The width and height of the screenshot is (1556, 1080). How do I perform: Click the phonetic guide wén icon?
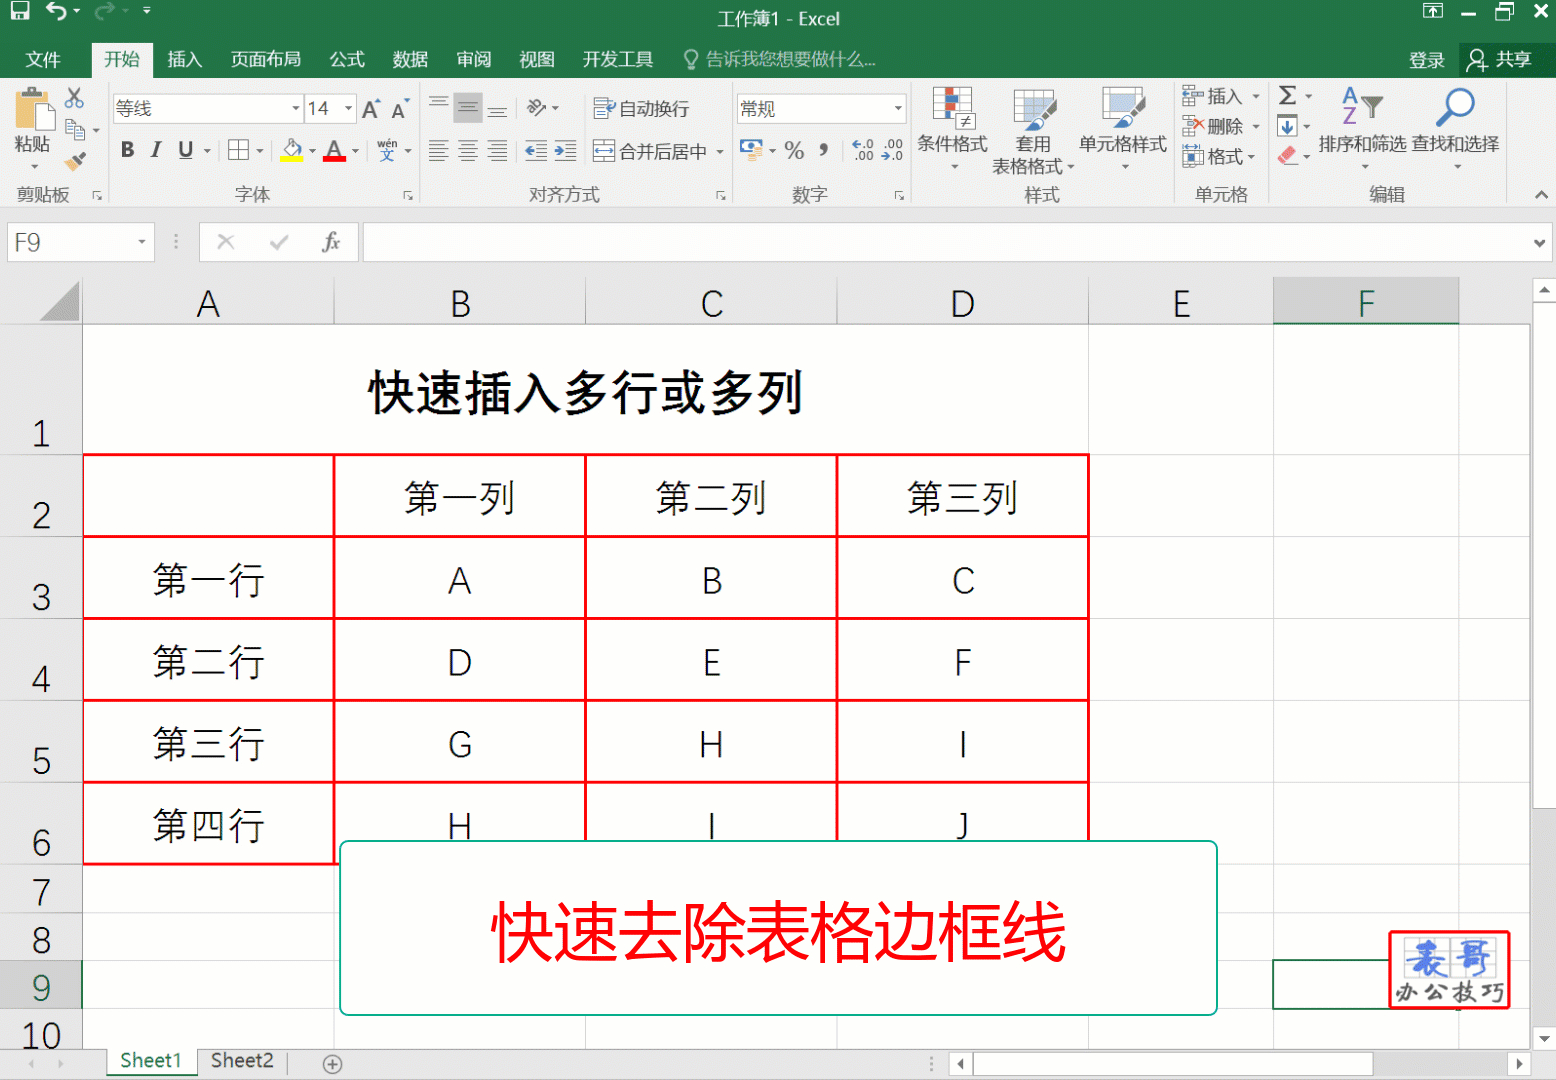coord(387,150)
